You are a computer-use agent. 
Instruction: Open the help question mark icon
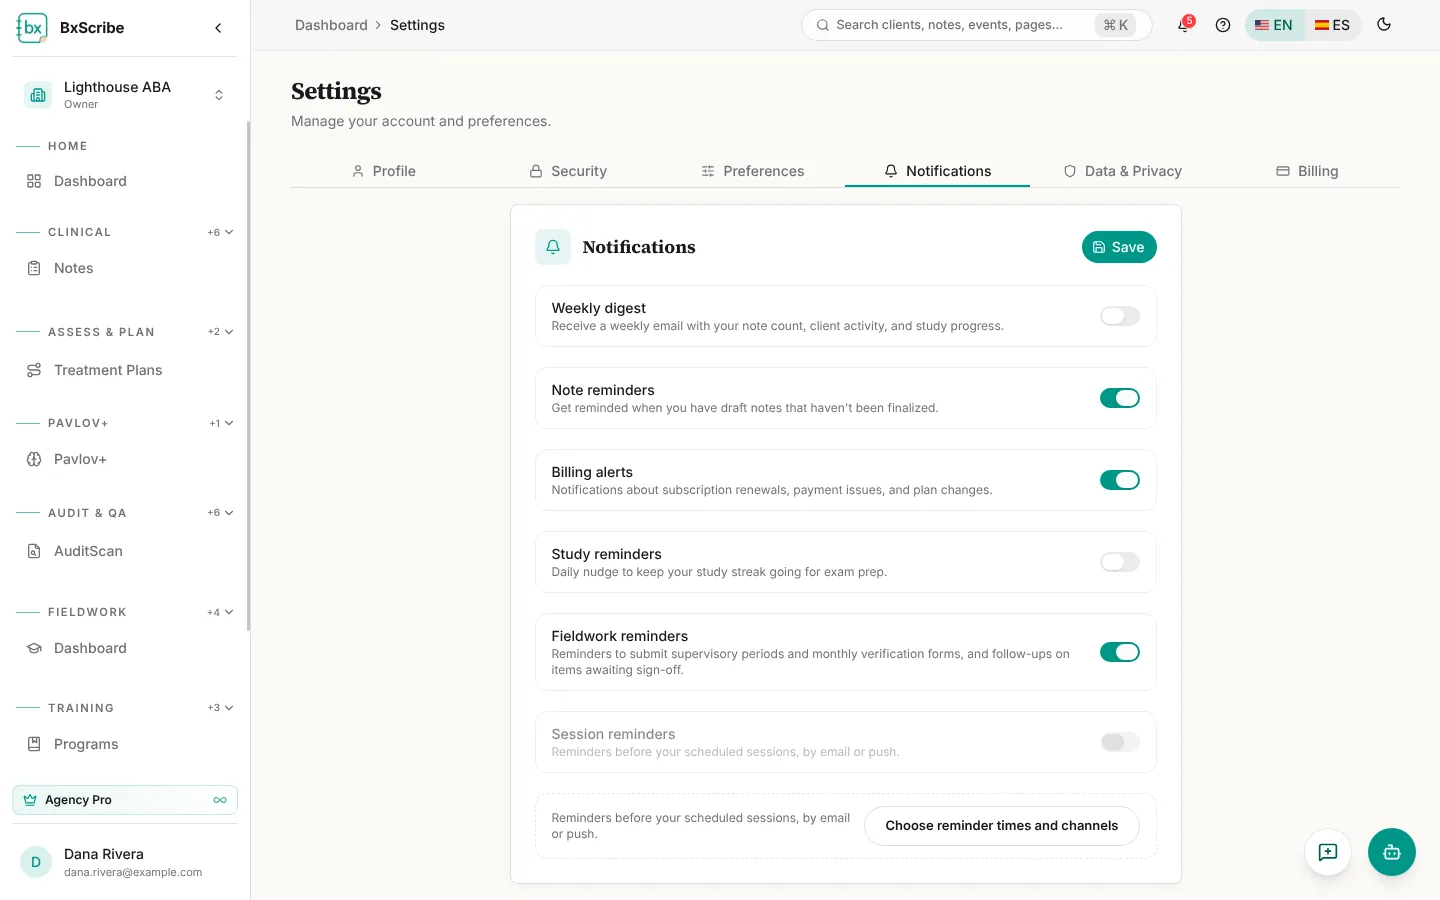[1223, 25]
